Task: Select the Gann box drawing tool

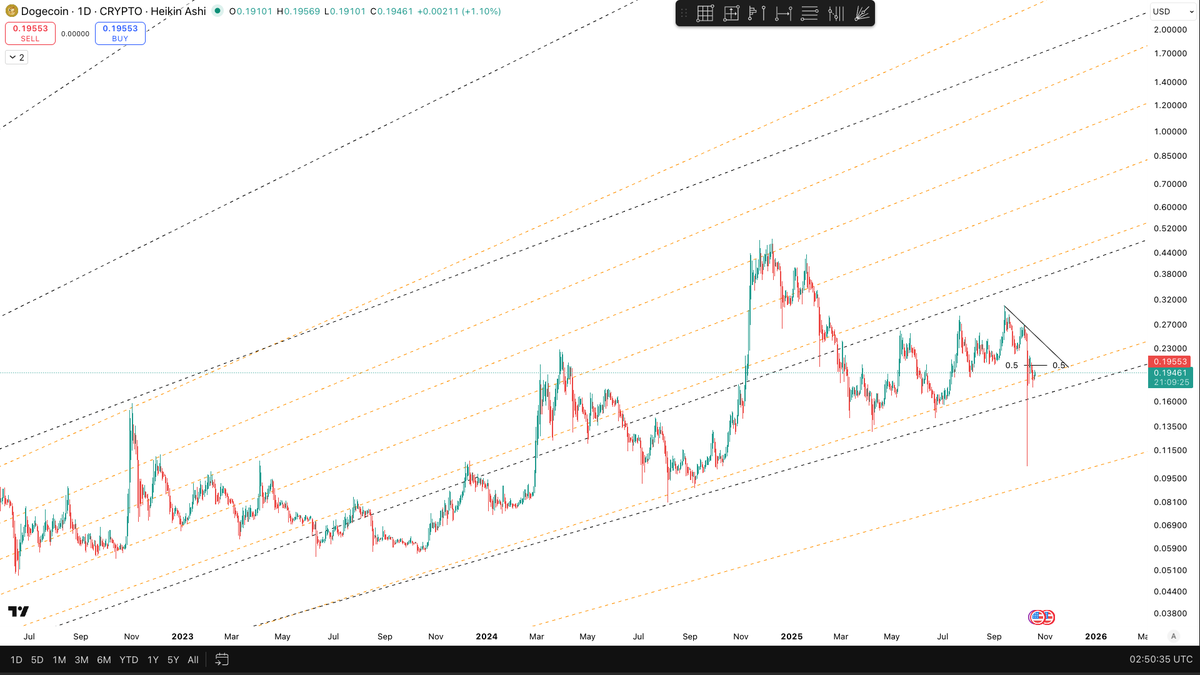Action: 705,13
